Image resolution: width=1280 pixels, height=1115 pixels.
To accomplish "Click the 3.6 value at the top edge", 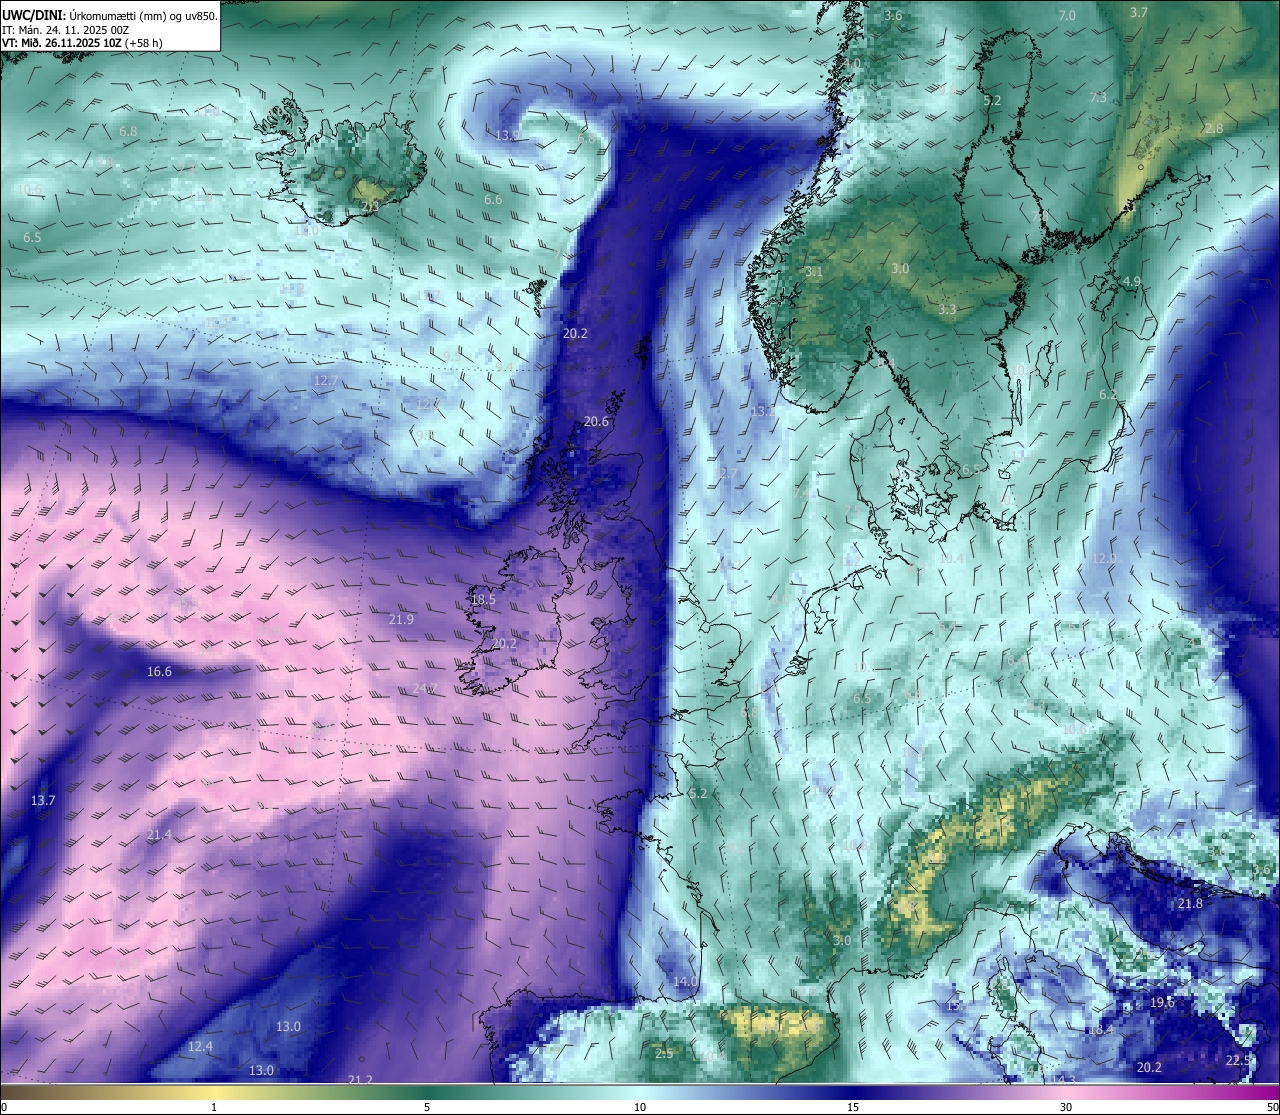I will 894,16.
